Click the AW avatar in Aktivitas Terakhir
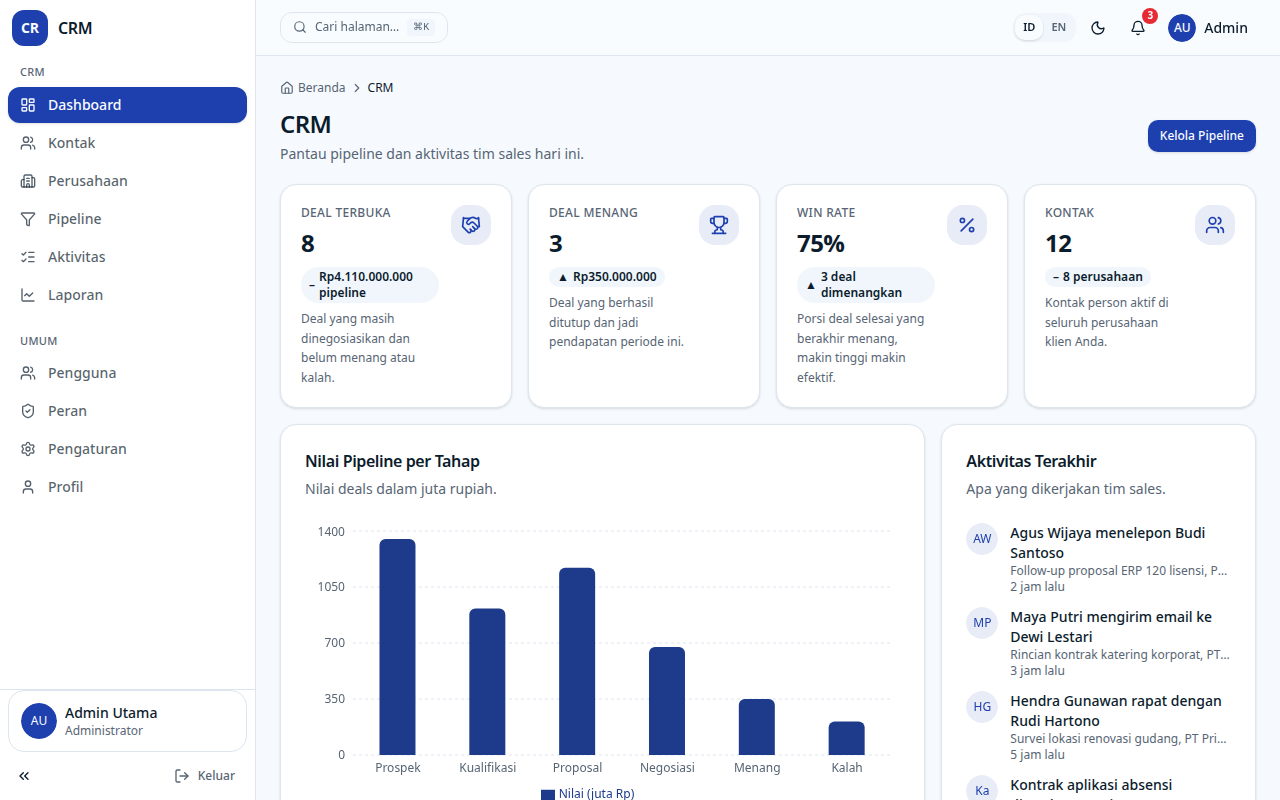1280x800 pixels. click(x=982, y=539)
